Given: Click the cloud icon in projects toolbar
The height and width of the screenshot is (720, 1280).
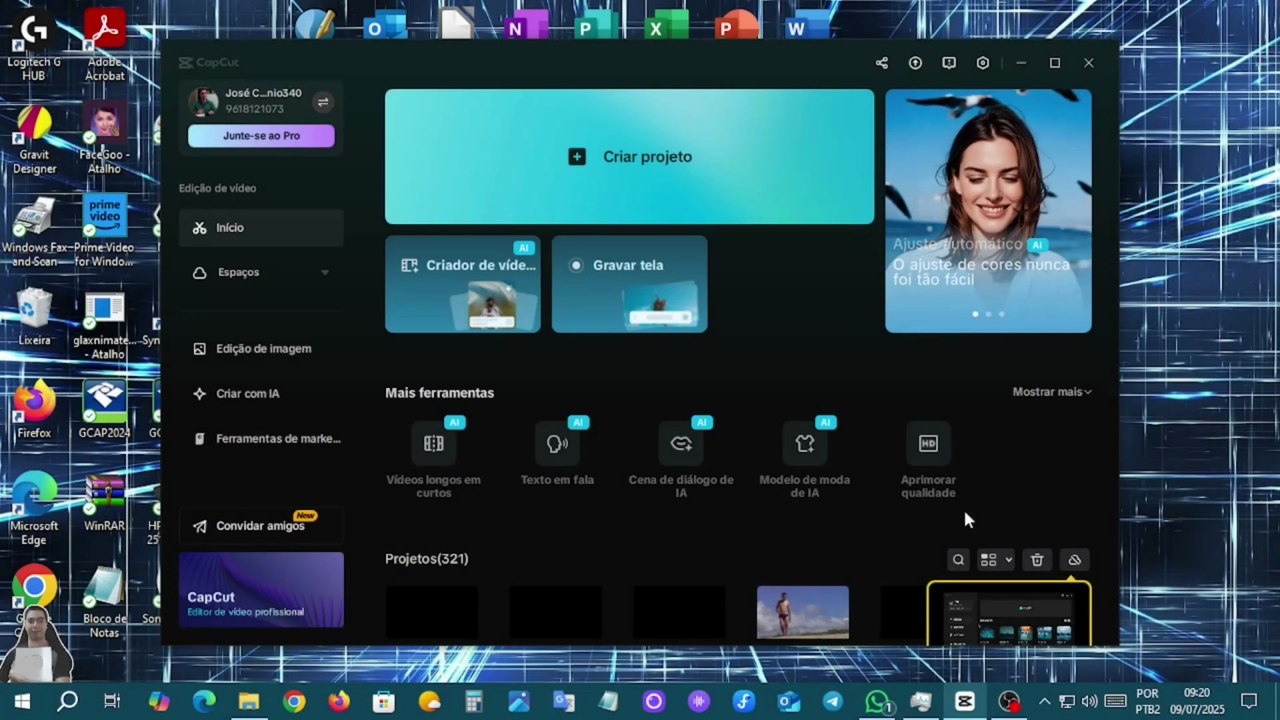Looking at the screenshot, I should click(1074, 560).
